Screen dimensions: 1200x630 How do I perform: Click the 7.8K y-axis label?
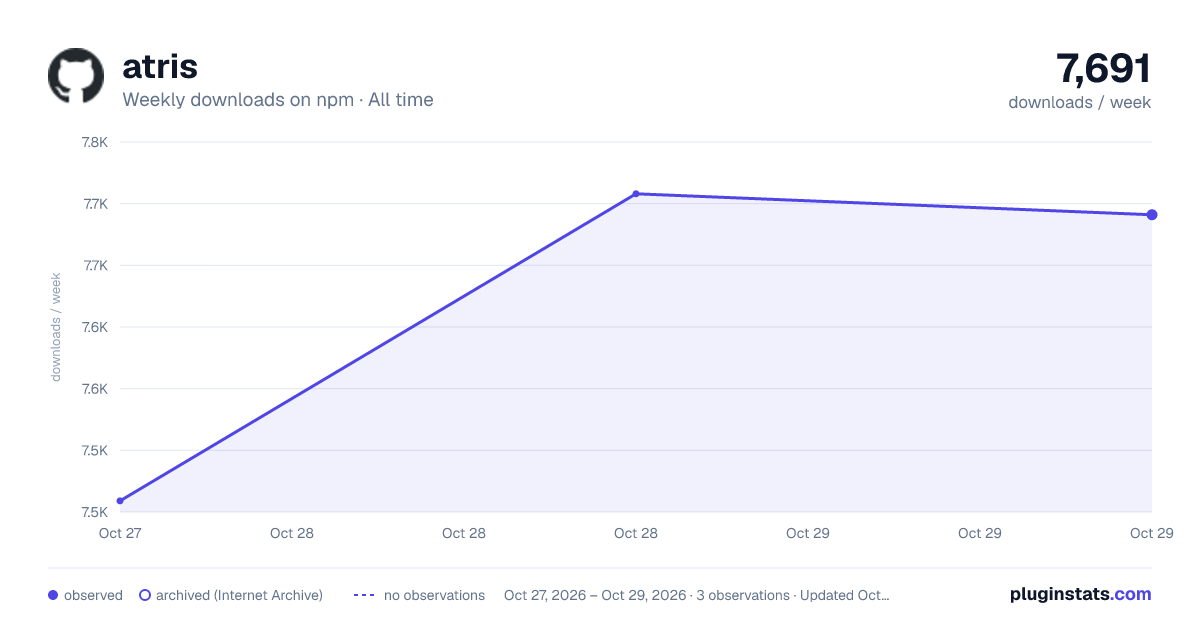coord(95,142)
